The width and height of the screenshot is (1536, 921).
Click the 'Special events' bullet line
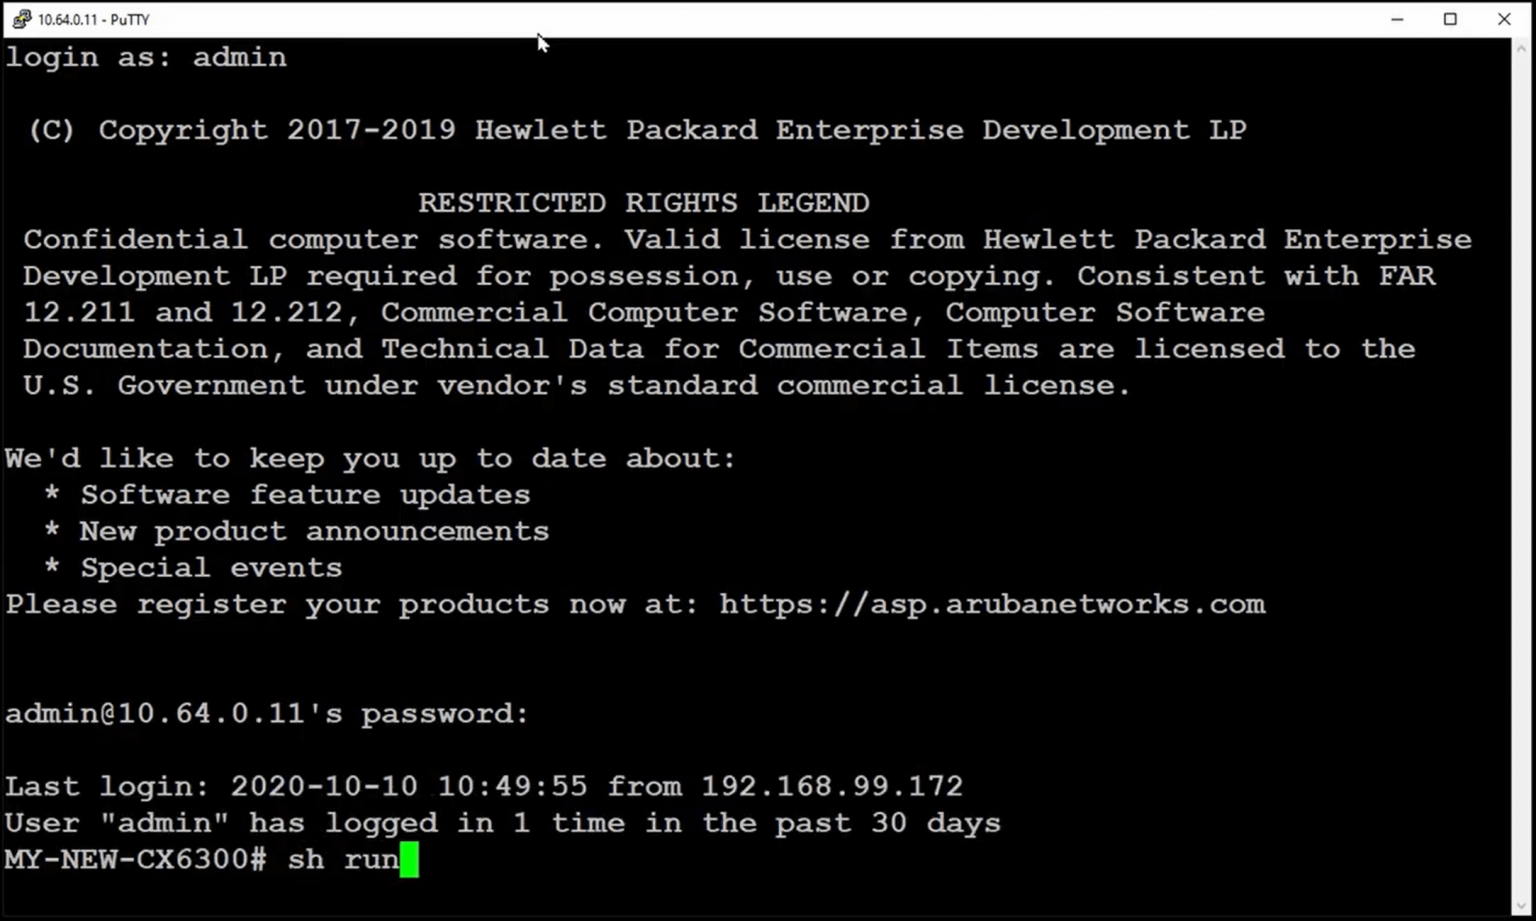pos(195,567)
